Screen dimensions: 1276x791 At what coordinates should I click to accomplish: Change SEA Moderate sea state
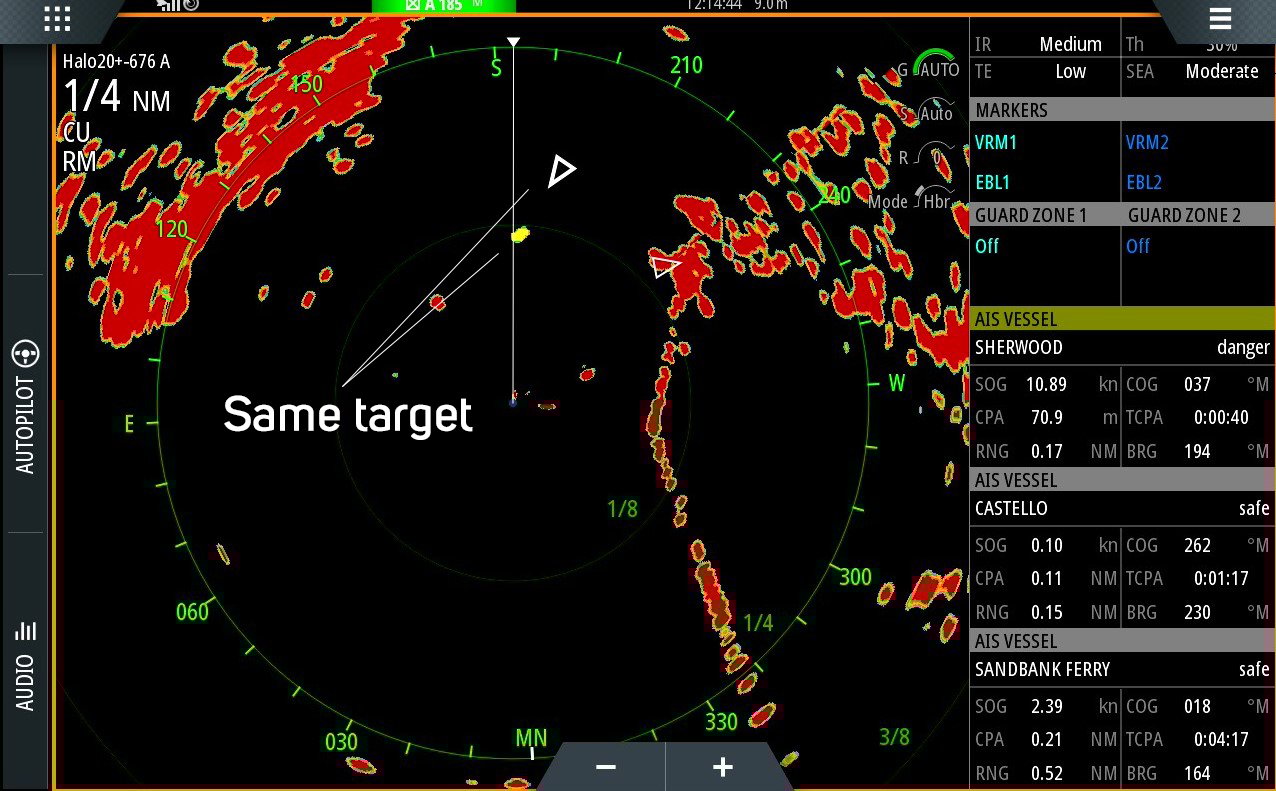tap(1198, 71)
